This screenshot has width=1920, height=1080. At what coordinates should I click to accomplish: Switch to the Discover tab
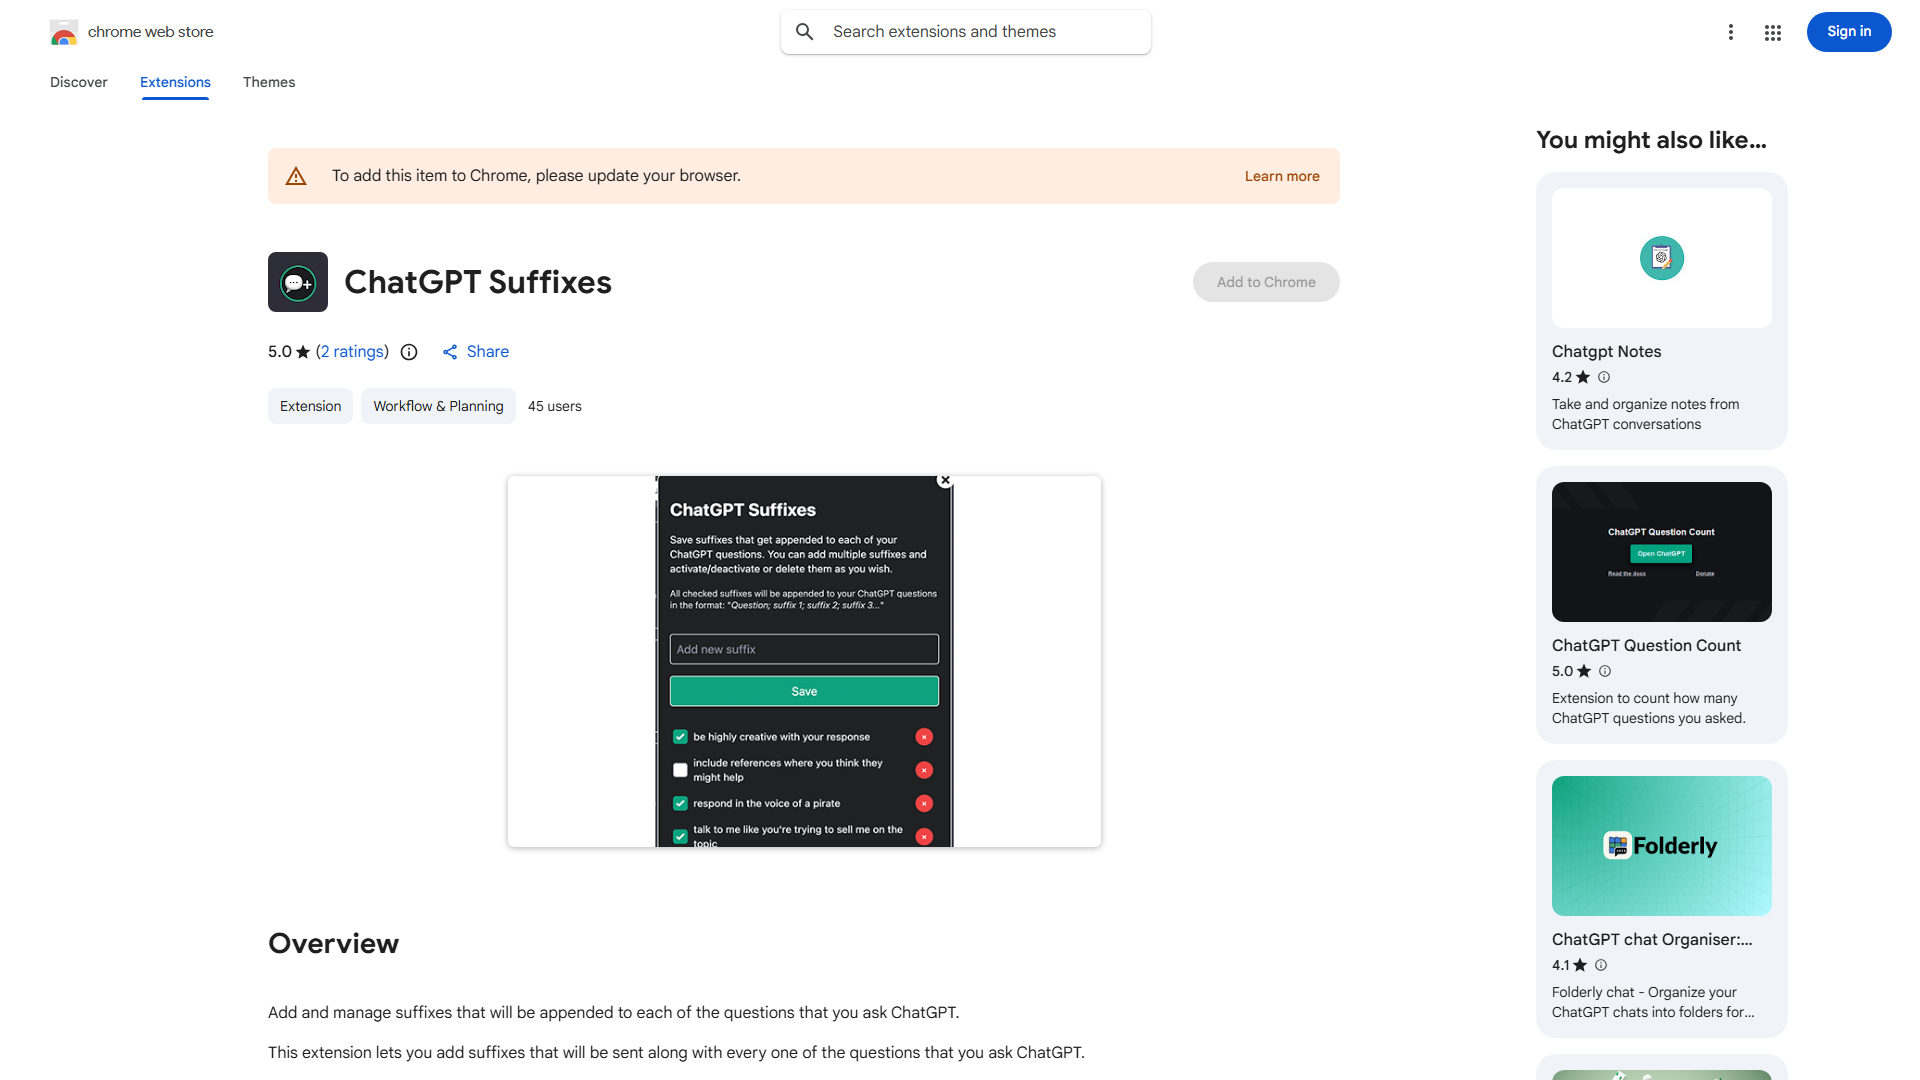(79, 82)
